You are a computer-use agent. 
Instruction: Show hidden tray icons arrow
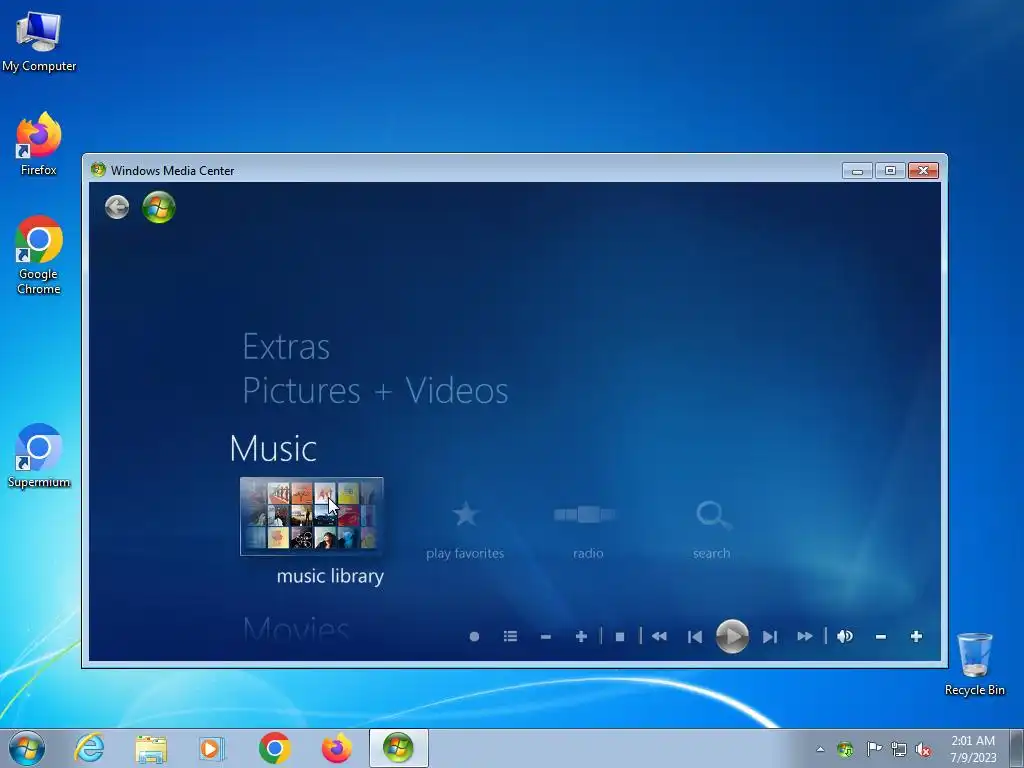[820, 749]
